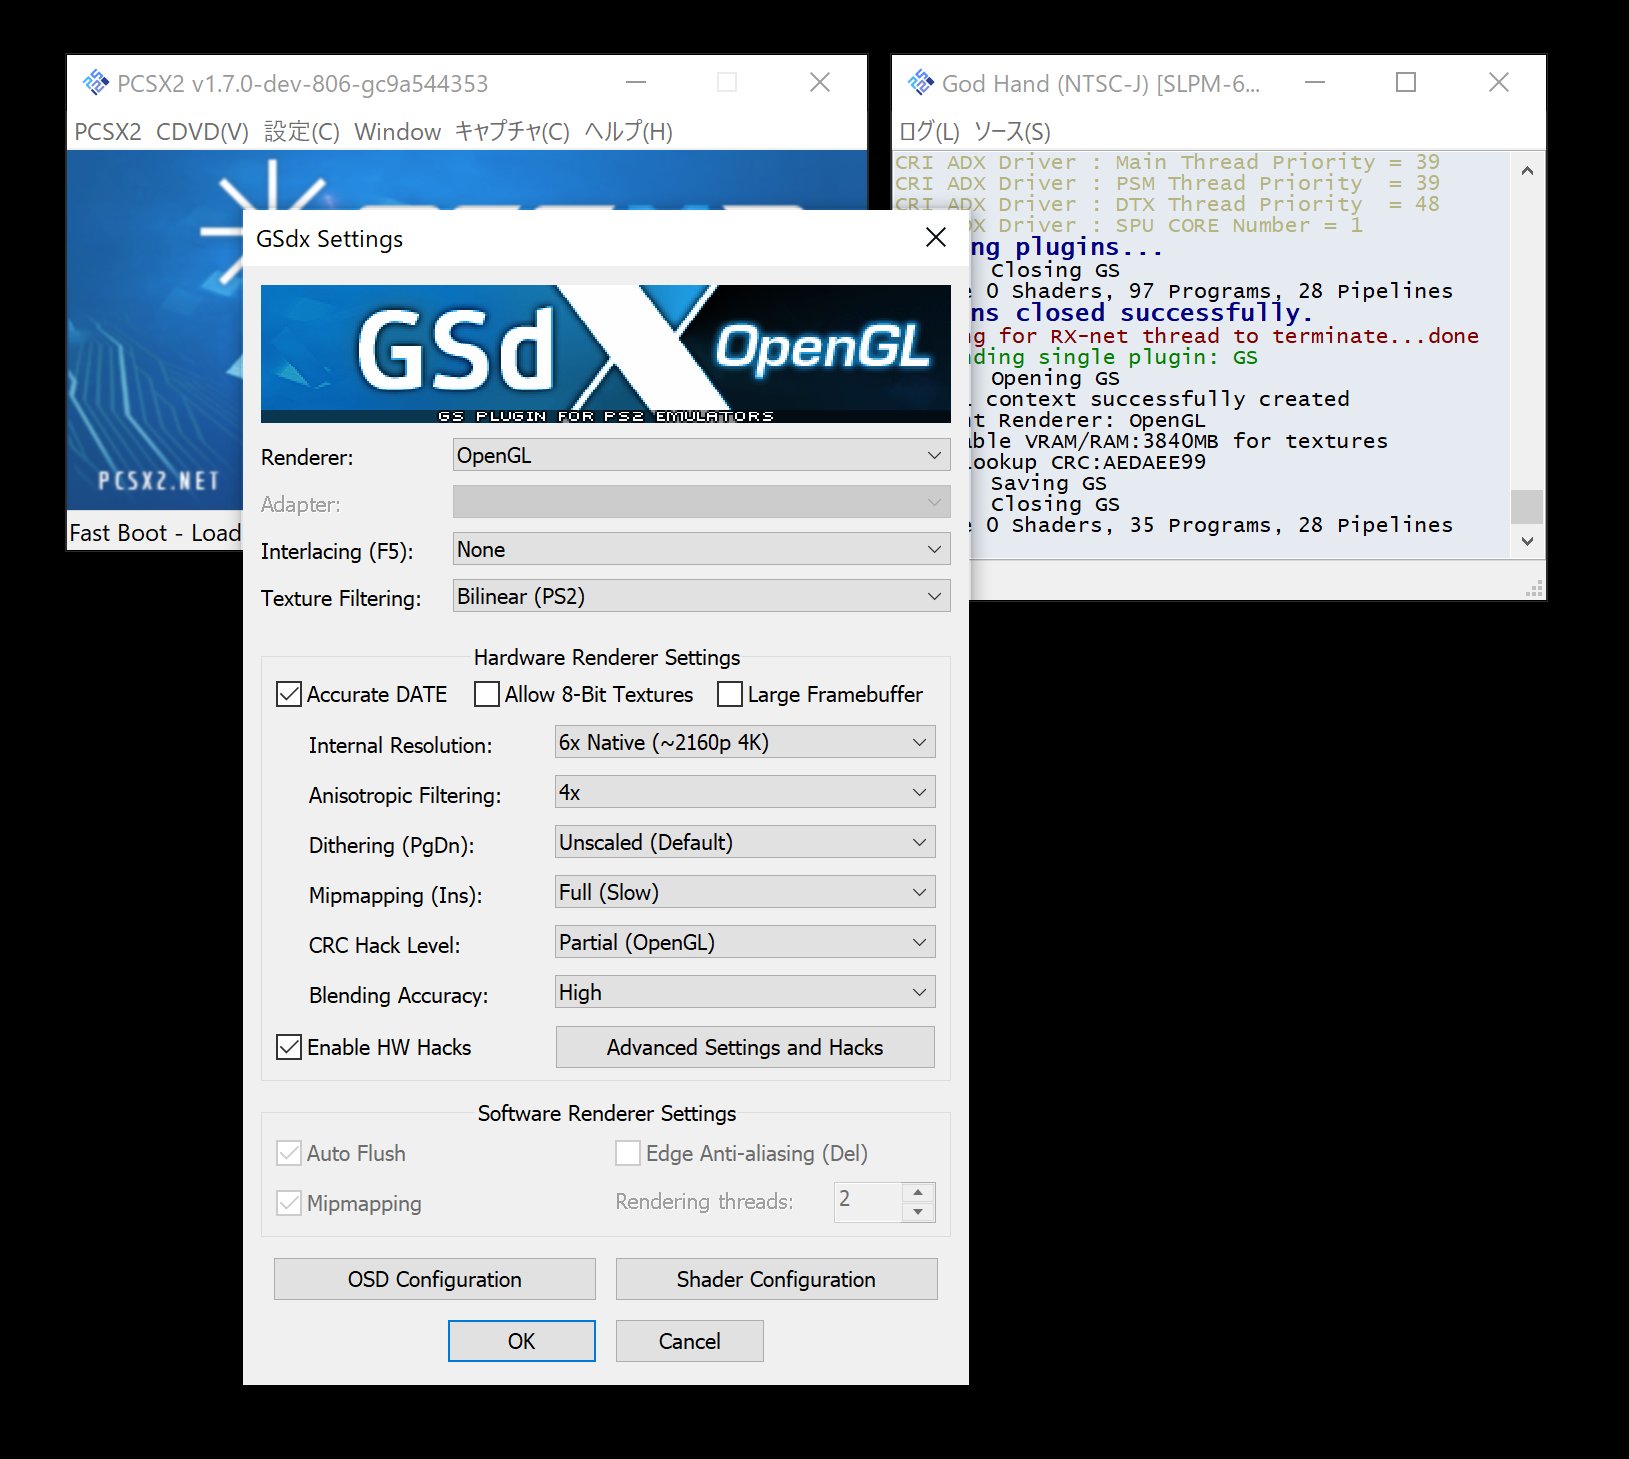Open the Mipmapping (Ins) dropdown
Screen dimensions: 1629x1459
pyautogui.click(x=745, y=892)
